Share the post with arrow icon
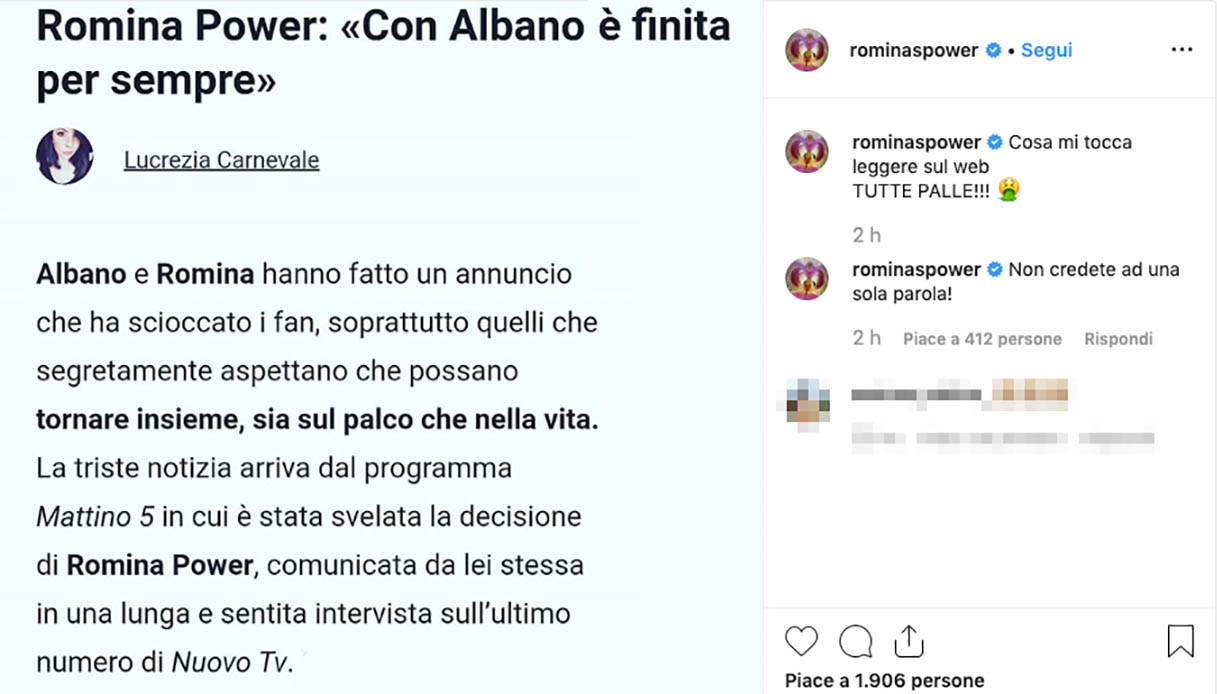This screenshot has width=1217, height=694. [x=908, y=641]
